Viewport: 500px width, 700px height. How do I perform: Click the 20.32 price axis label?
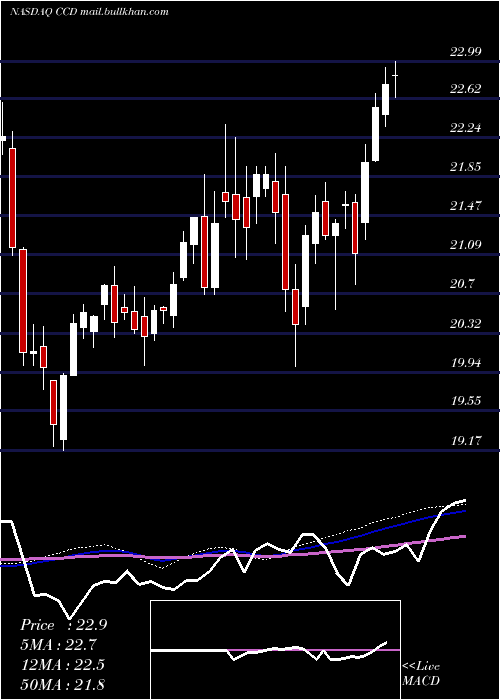466,323
